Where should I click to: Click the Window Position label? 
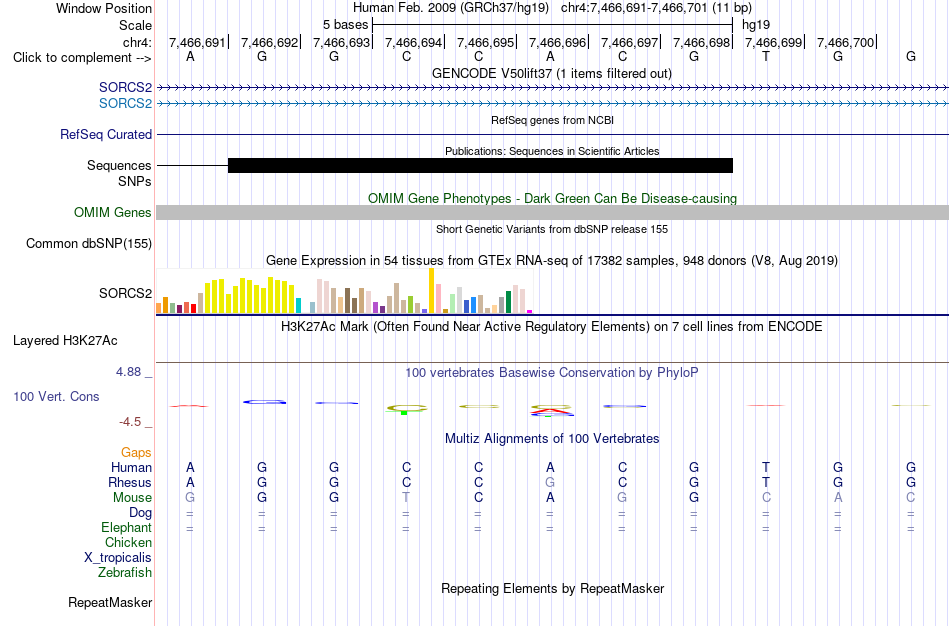coord(104,8)
